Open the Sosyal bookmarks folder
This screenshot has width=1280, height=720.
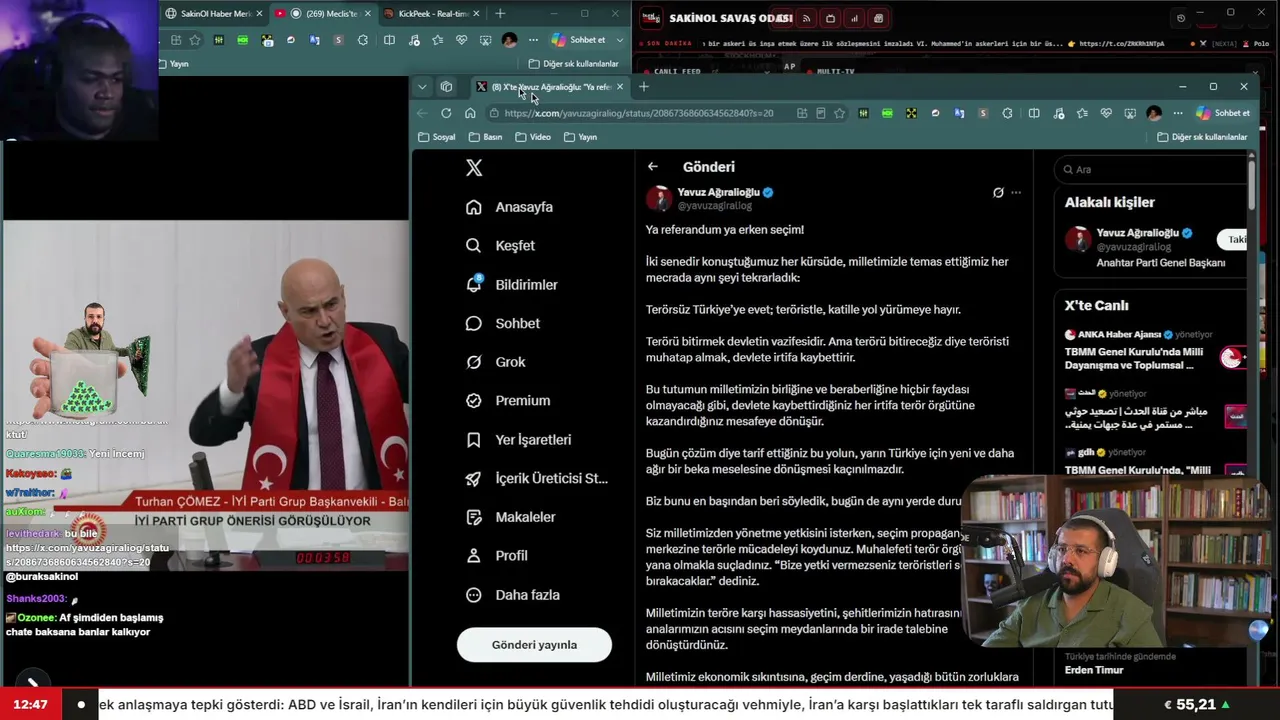(x=437, y=137)
